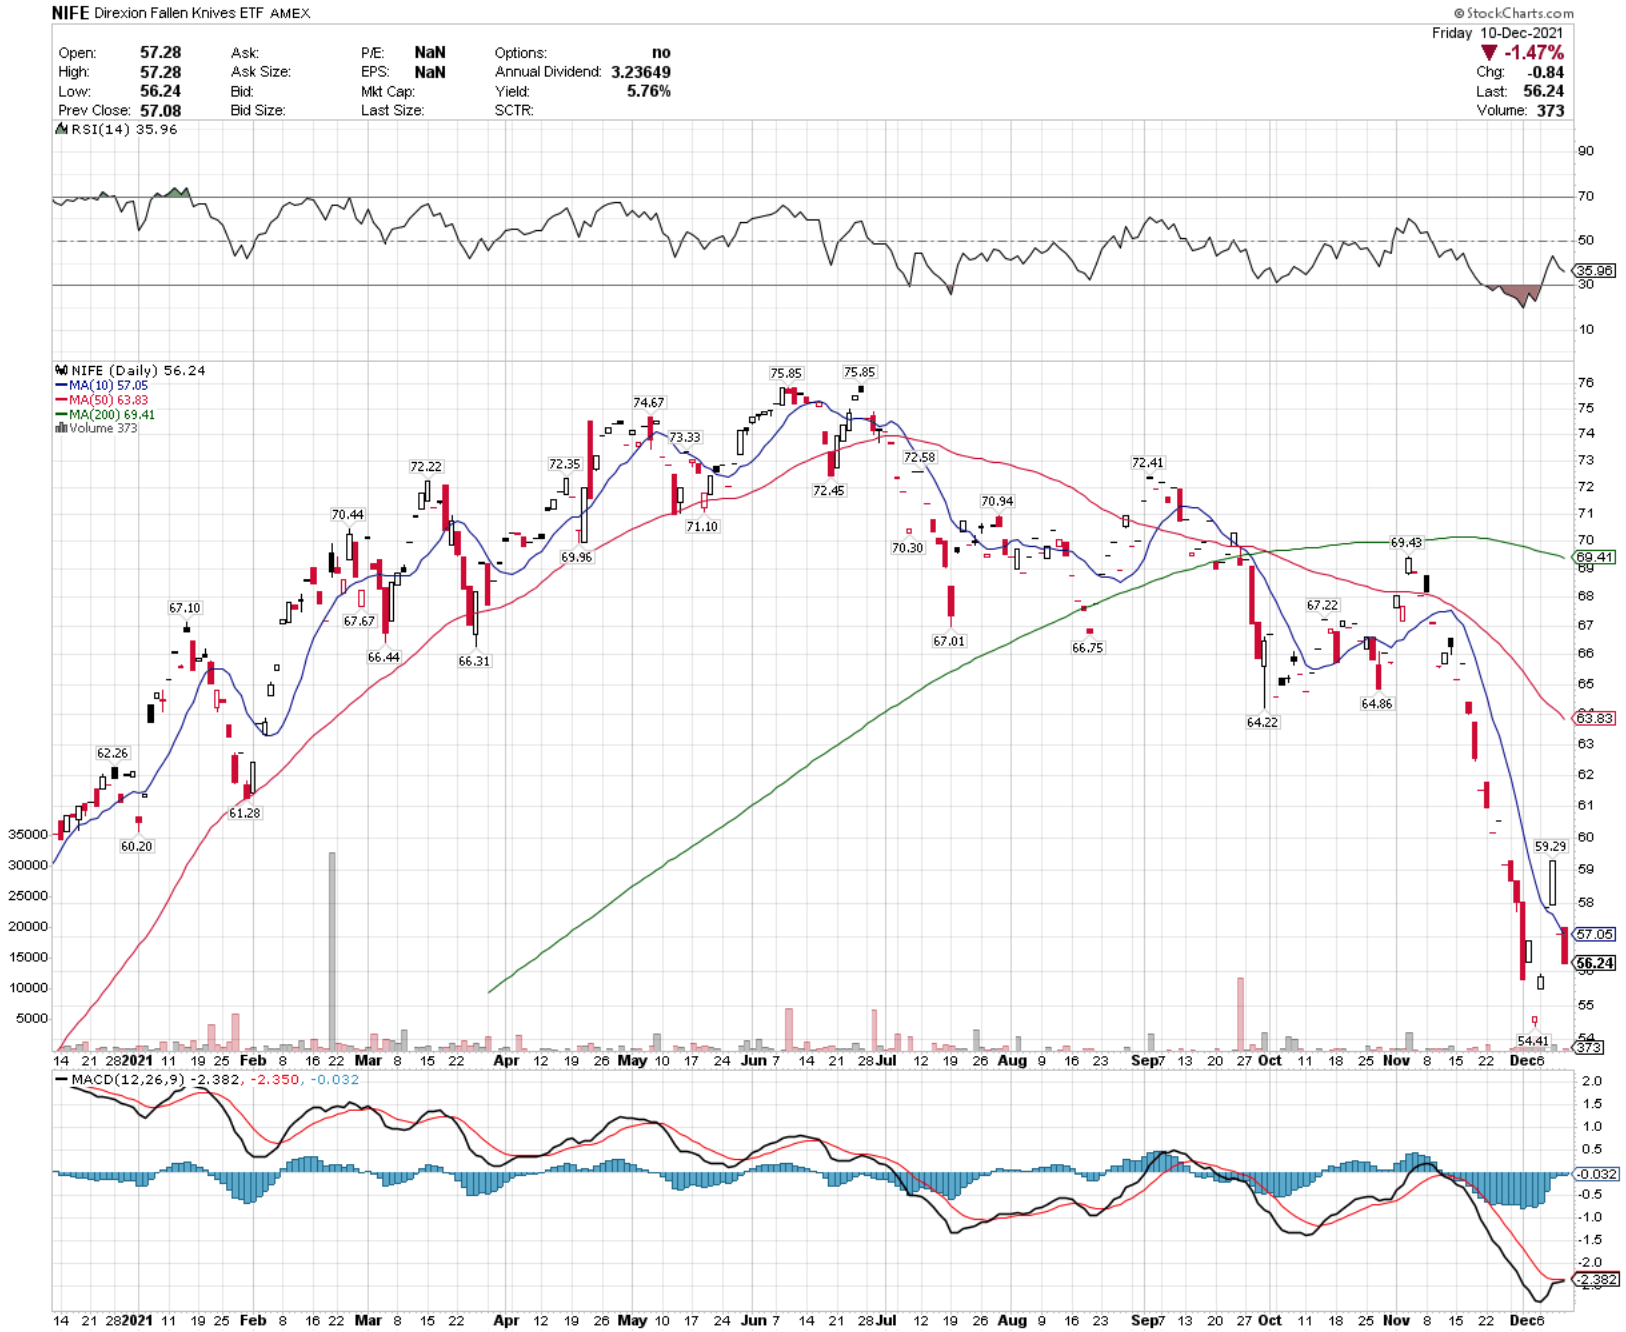The image size is (1626, 1332).
Task: Click the 72.22 price label in March
Action: click(x=425, y=466)
